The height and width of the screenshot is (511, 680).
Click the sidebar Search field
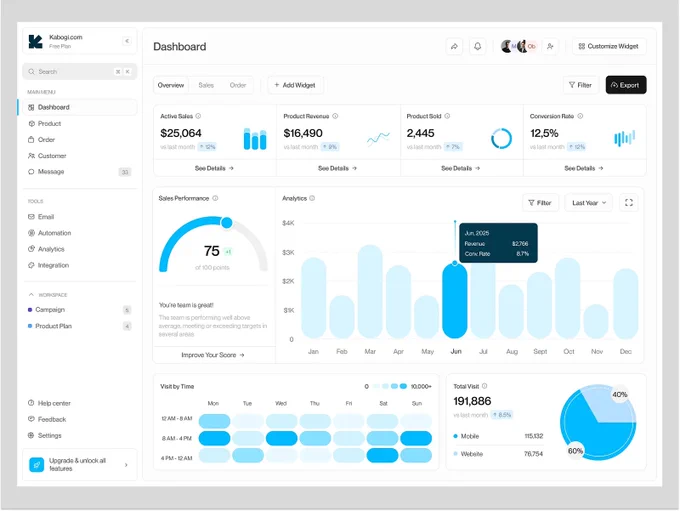pos(80,72)
